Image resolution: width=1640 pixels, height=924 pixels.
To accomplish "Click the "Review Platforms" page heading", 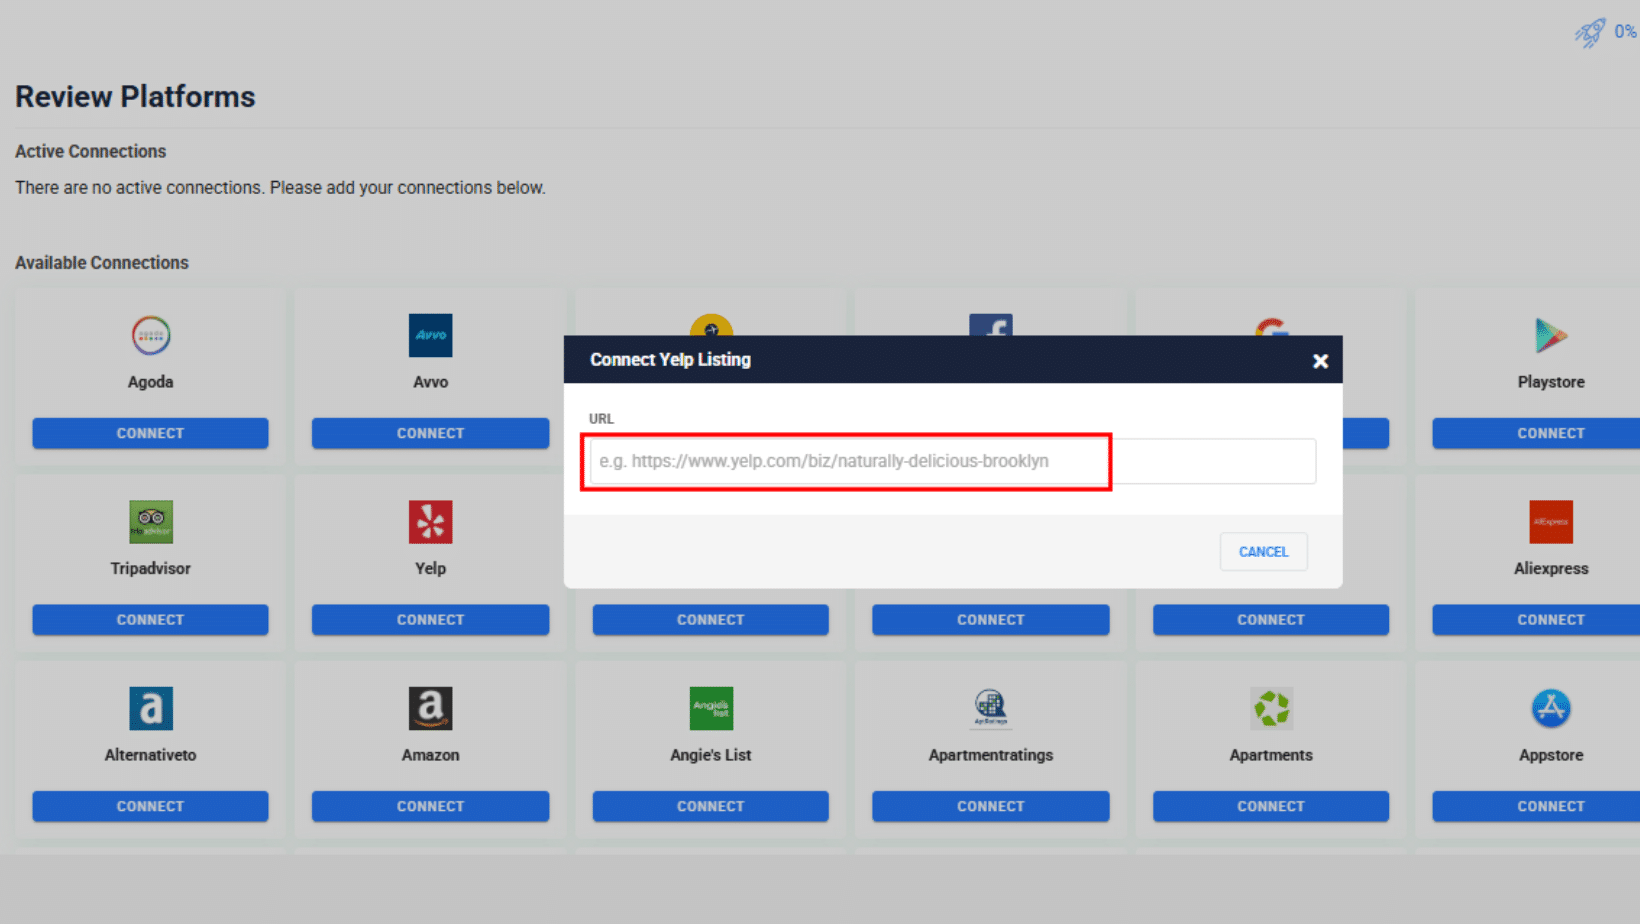I will point(135,97).
